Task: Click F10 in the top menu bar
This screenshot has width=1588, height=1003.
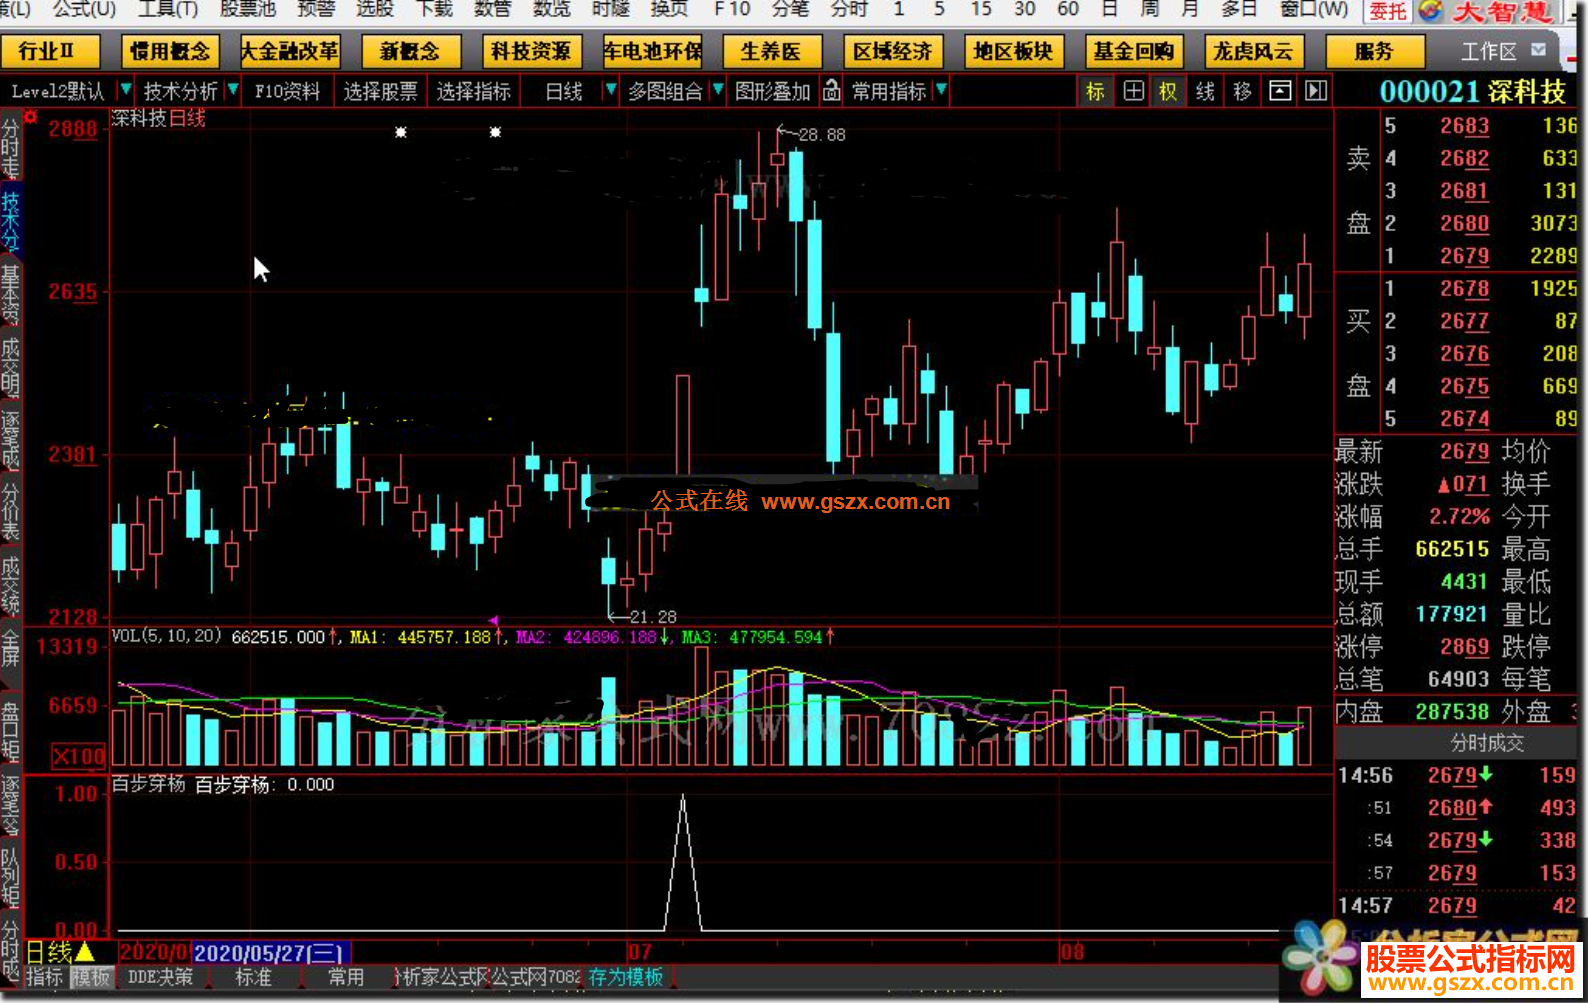Action: 732,9
